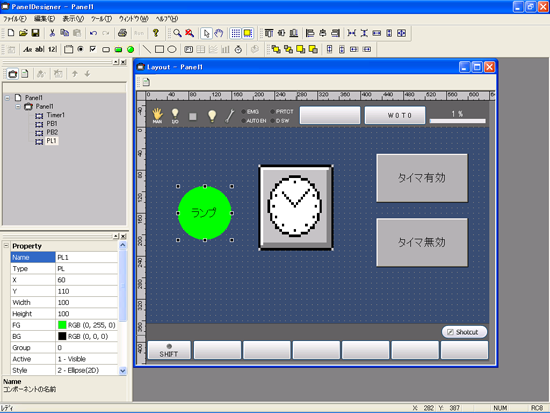
Task: Select the magnifier zoom tool
Action: coord(177,33)
